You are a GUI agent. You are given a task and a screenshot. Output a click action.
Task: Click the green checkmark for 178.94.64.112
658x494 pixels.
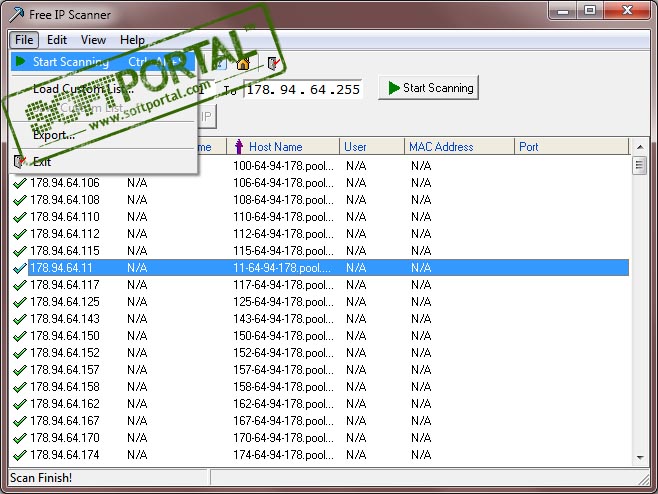20,234
